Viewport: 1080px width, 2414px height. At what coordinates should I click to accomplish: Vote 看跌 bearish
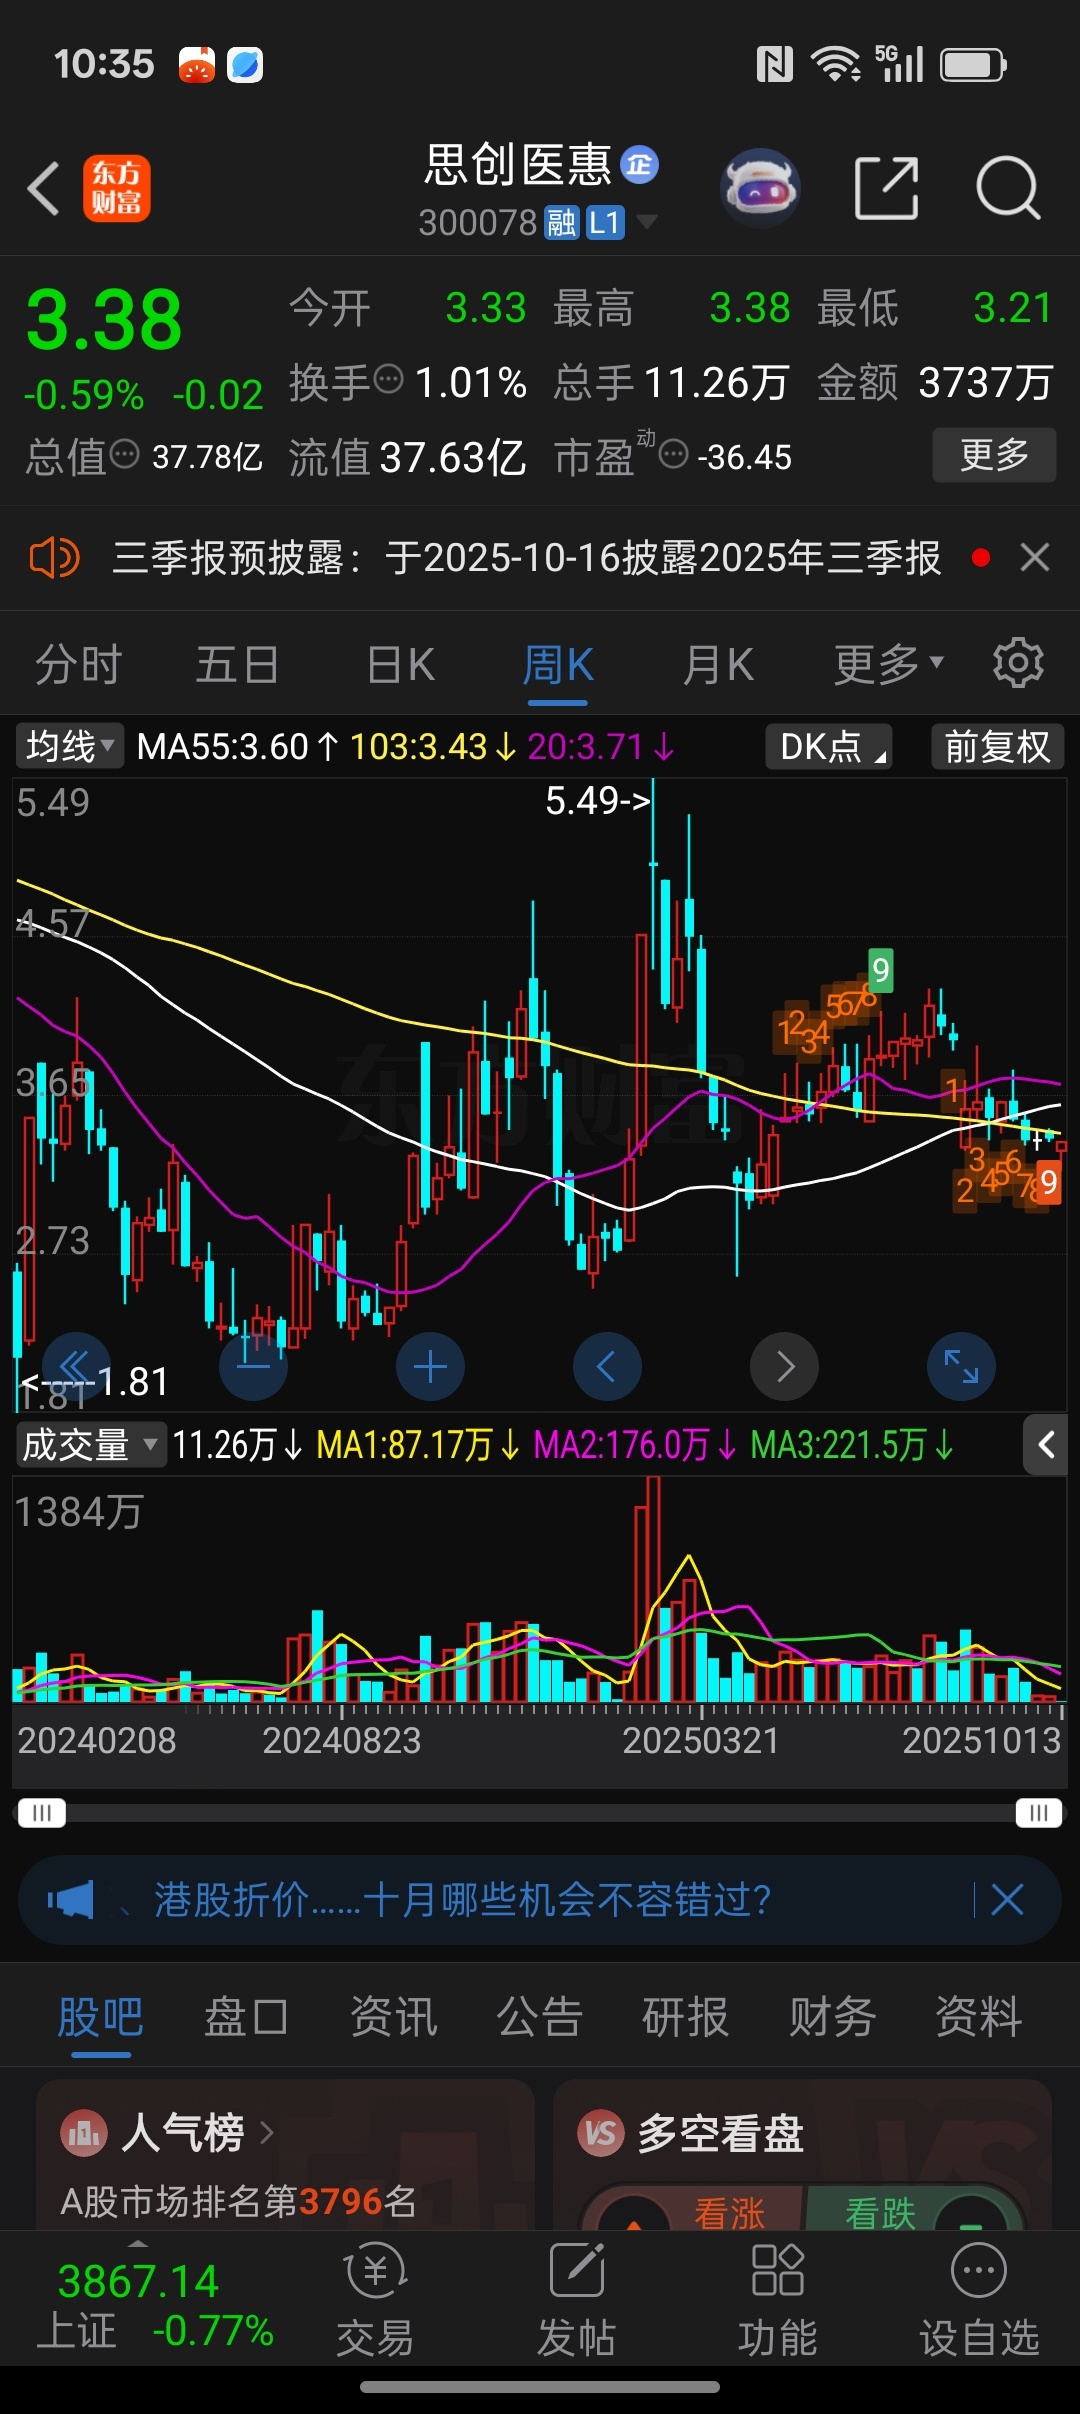click(x=880, y=2212)
